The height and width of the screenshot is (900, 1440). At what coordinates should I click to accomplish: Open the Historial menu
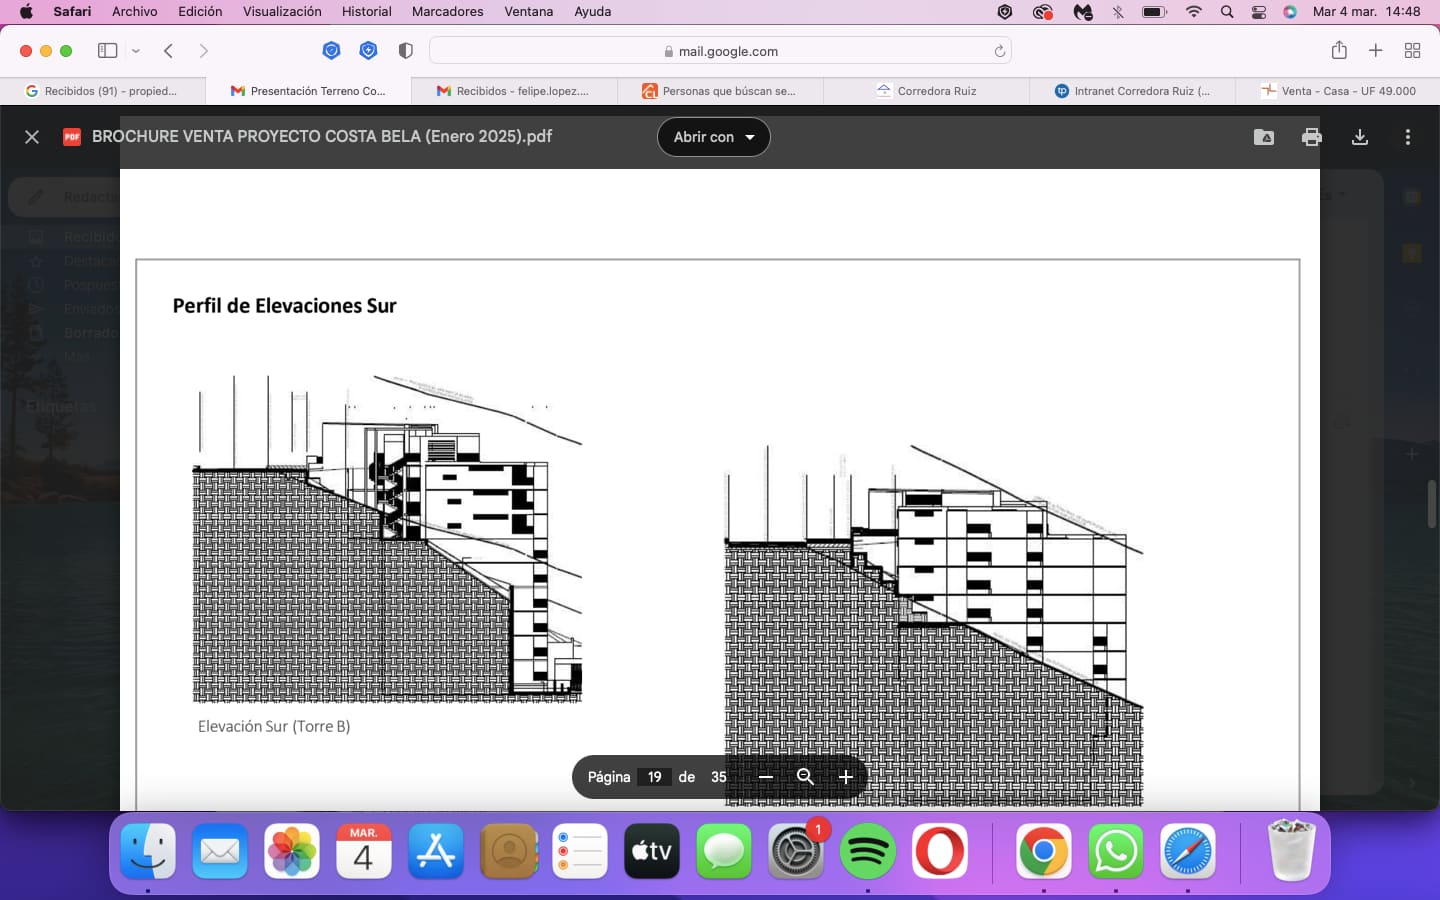tap(367, 12)
